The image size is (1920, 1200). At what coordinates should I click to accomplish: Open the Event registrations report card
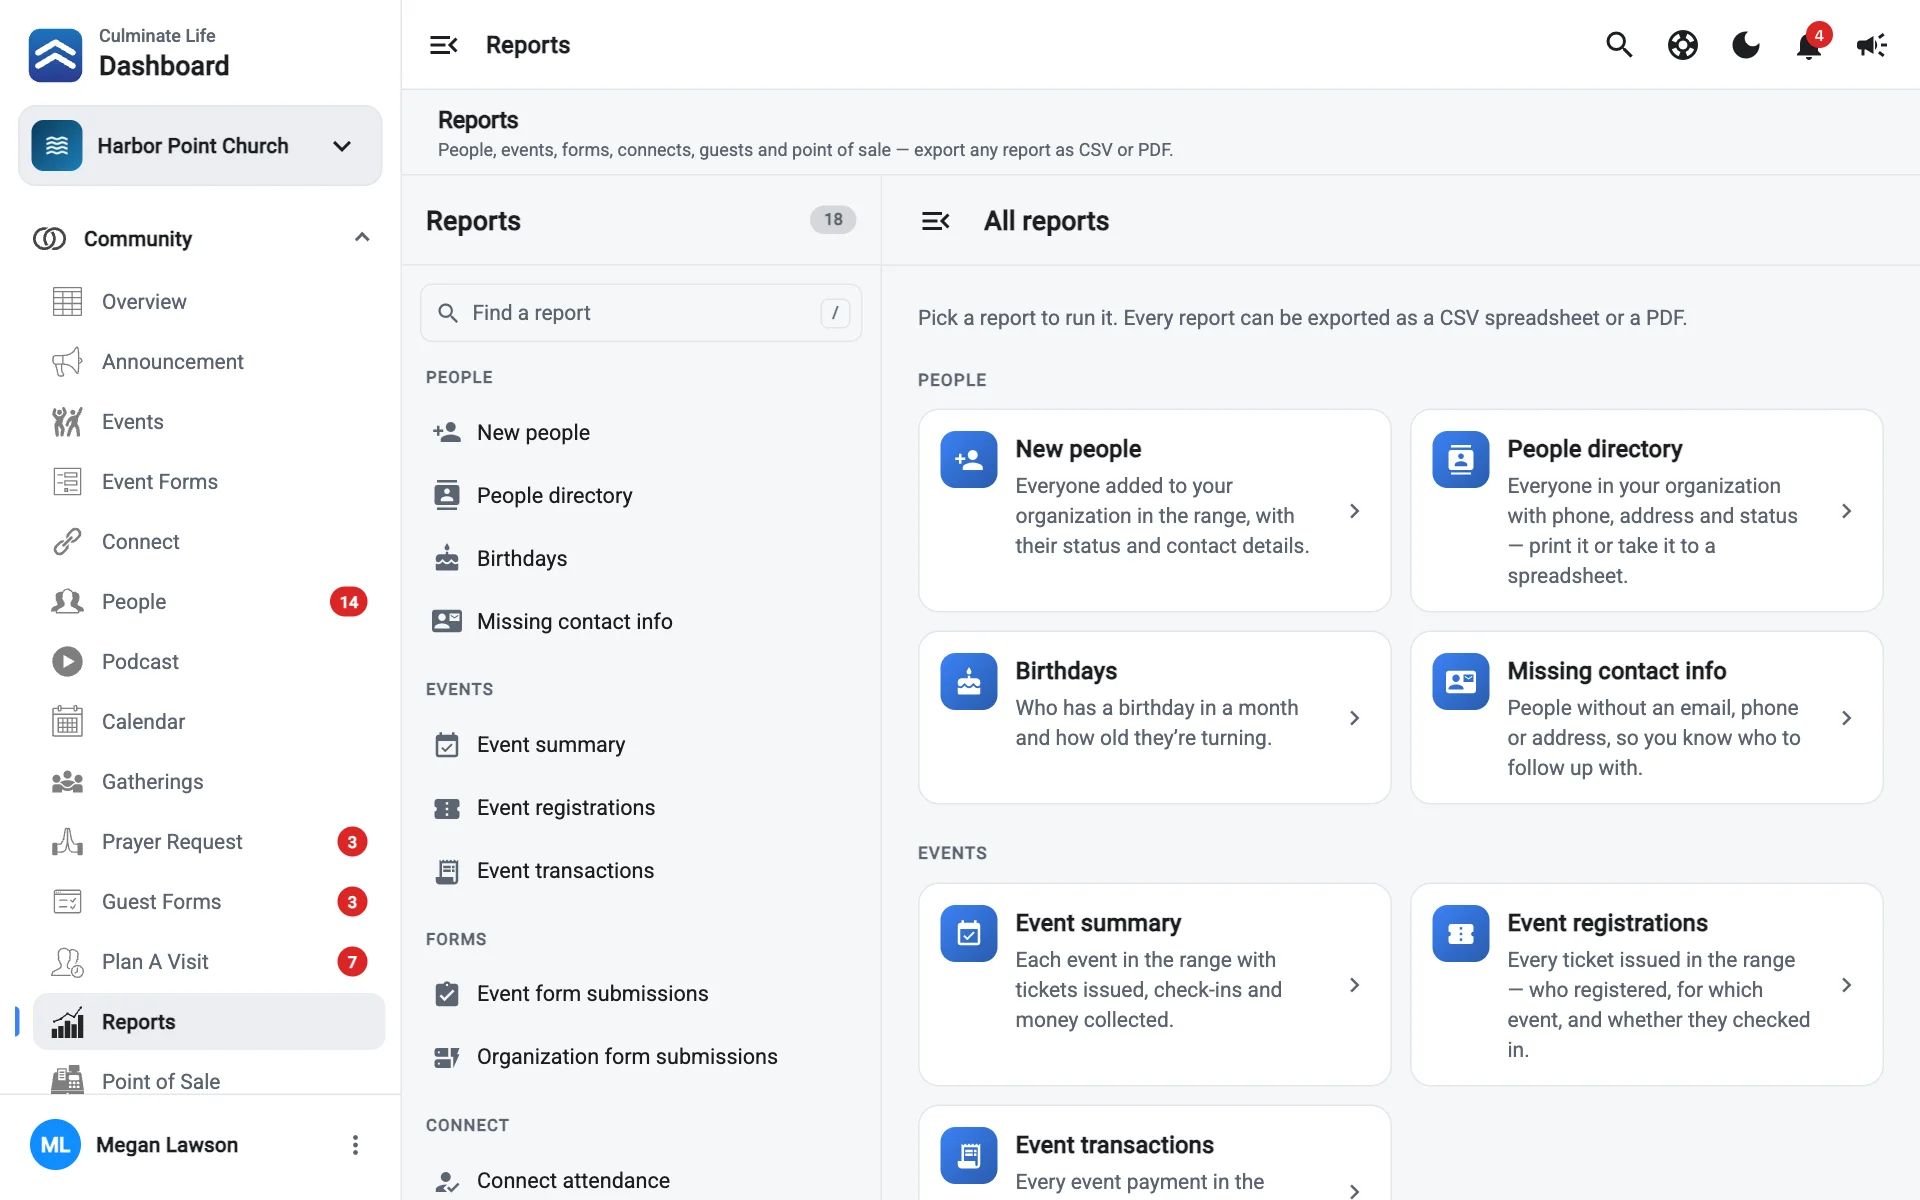click(x=1647, y=985)
